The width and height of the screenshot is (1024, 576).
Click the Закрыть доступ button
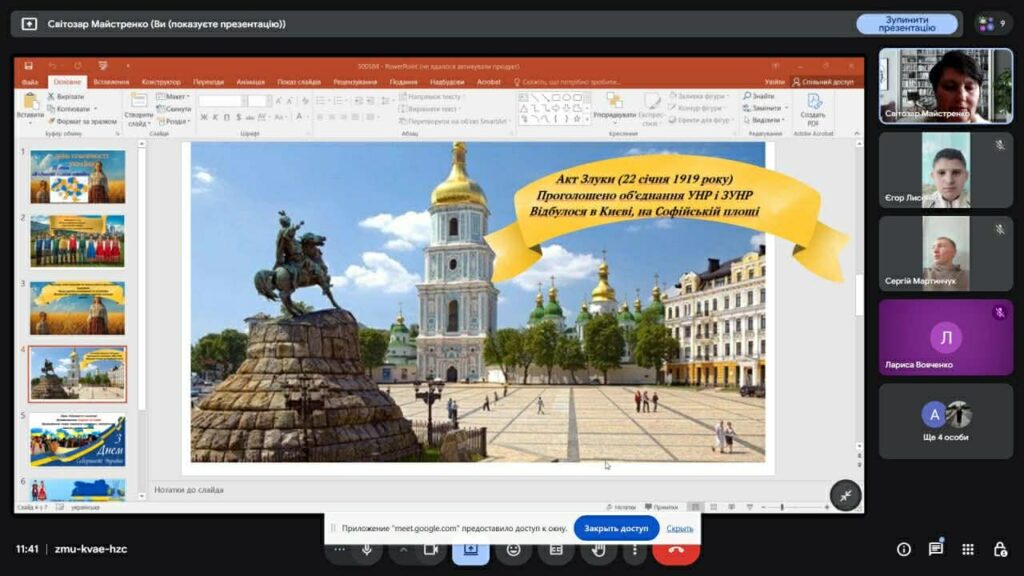pos(616,528)
